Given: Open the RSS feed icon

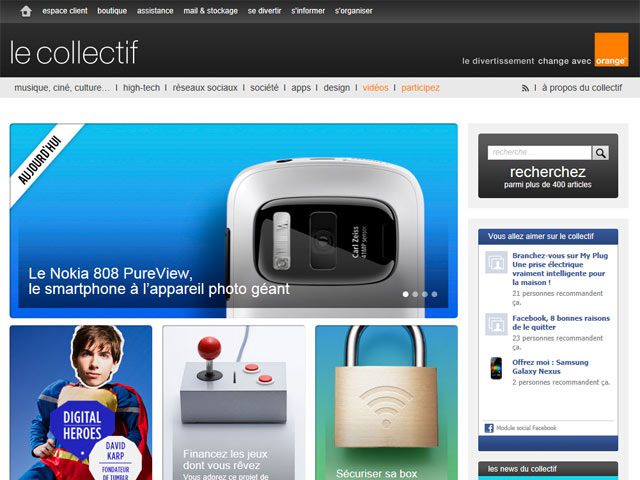Looking at the screenshot, I should point(525,88).
